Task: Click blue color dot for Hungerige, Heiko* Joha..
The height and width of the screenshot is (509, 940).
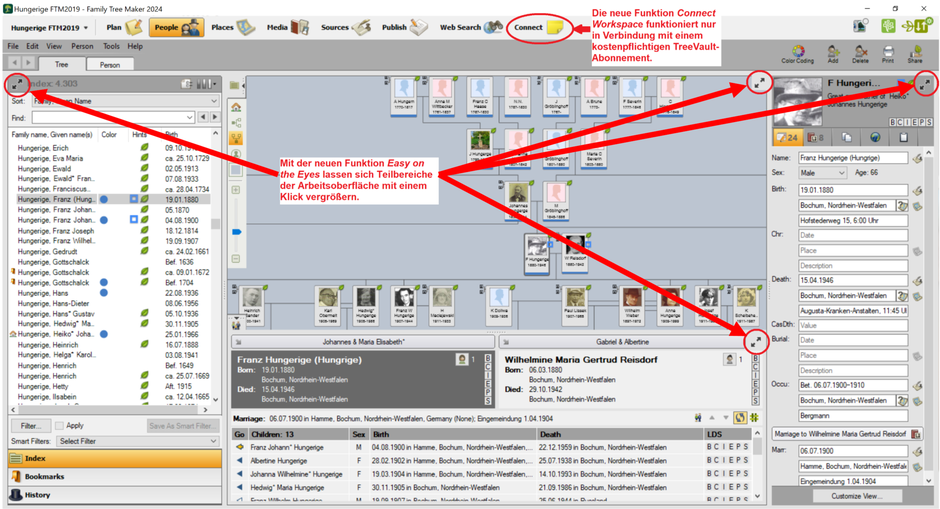Action: 104,335
